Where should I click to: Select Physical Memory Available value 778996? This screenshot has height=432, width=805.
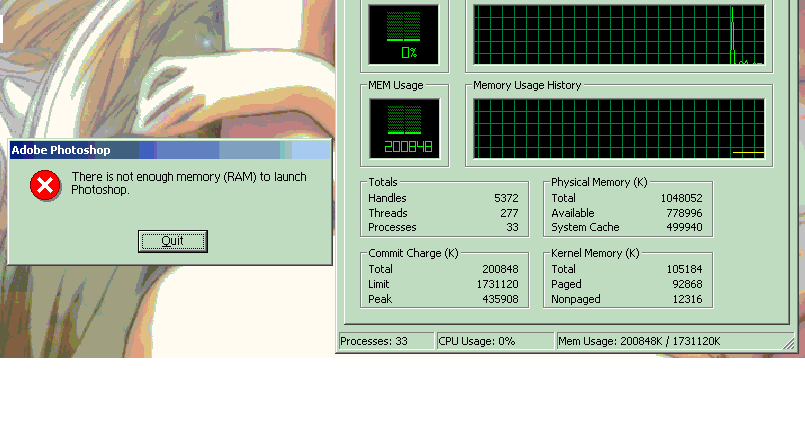[684, 213]
